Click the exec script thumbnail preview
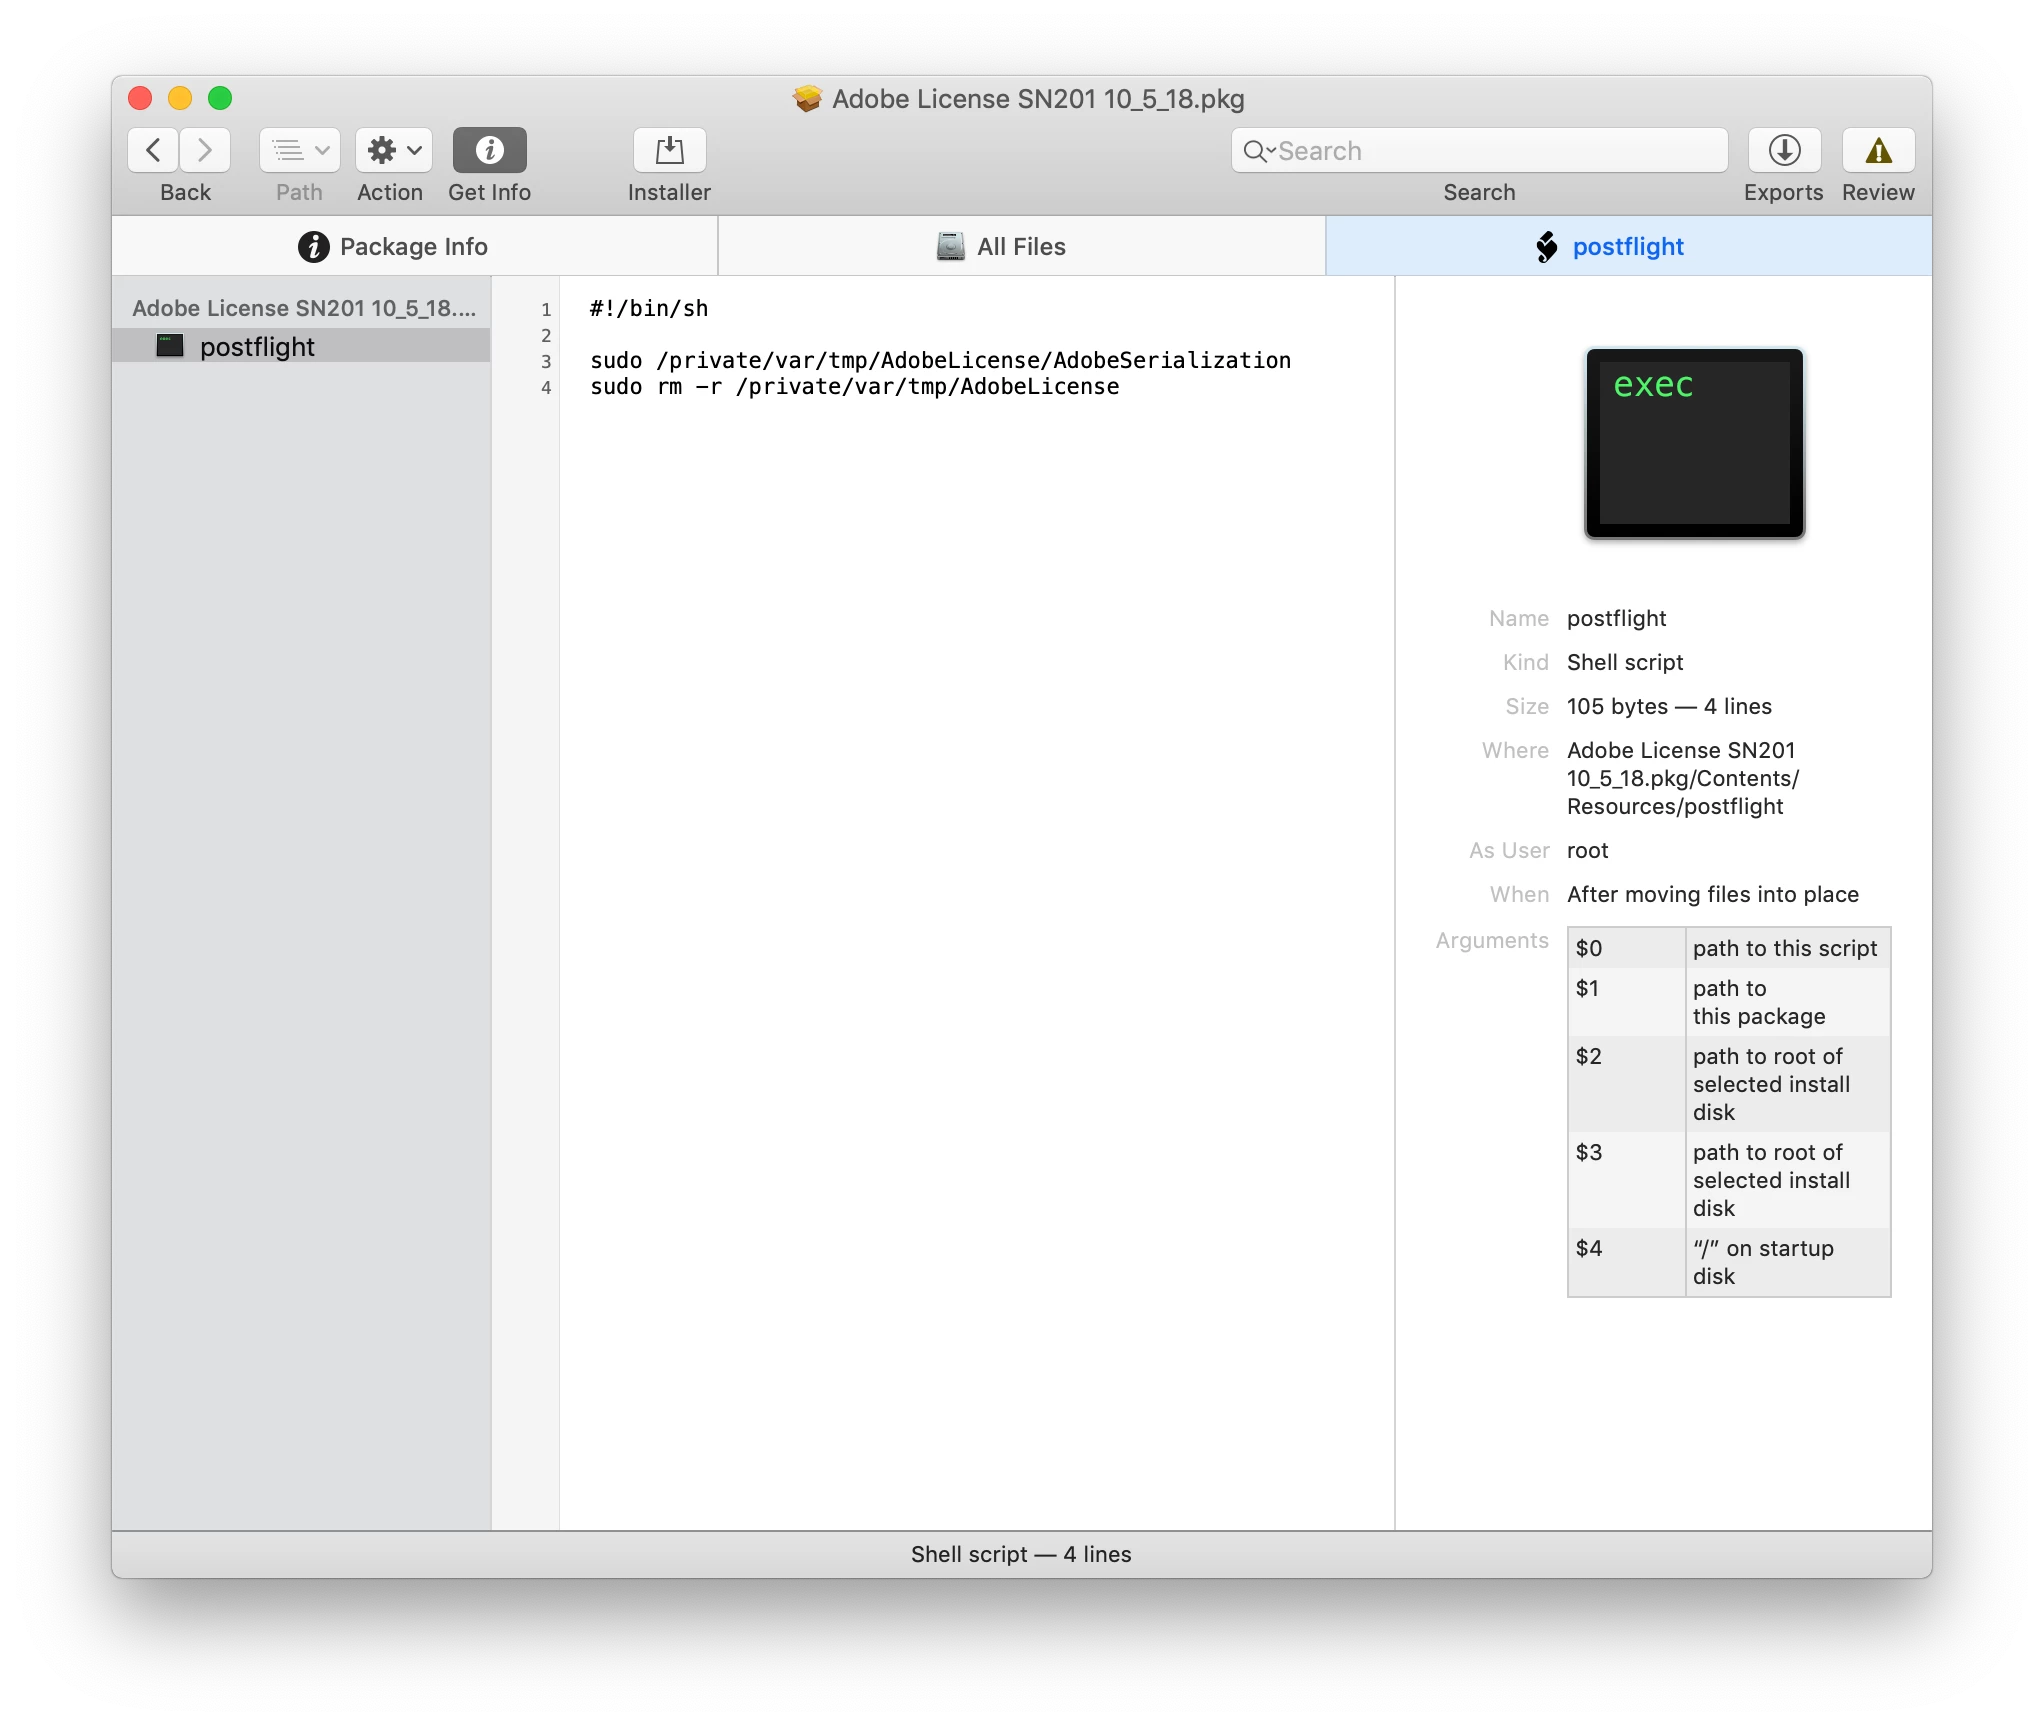This screenshot has height=1726, width=2044. [x=1694, y=443]
